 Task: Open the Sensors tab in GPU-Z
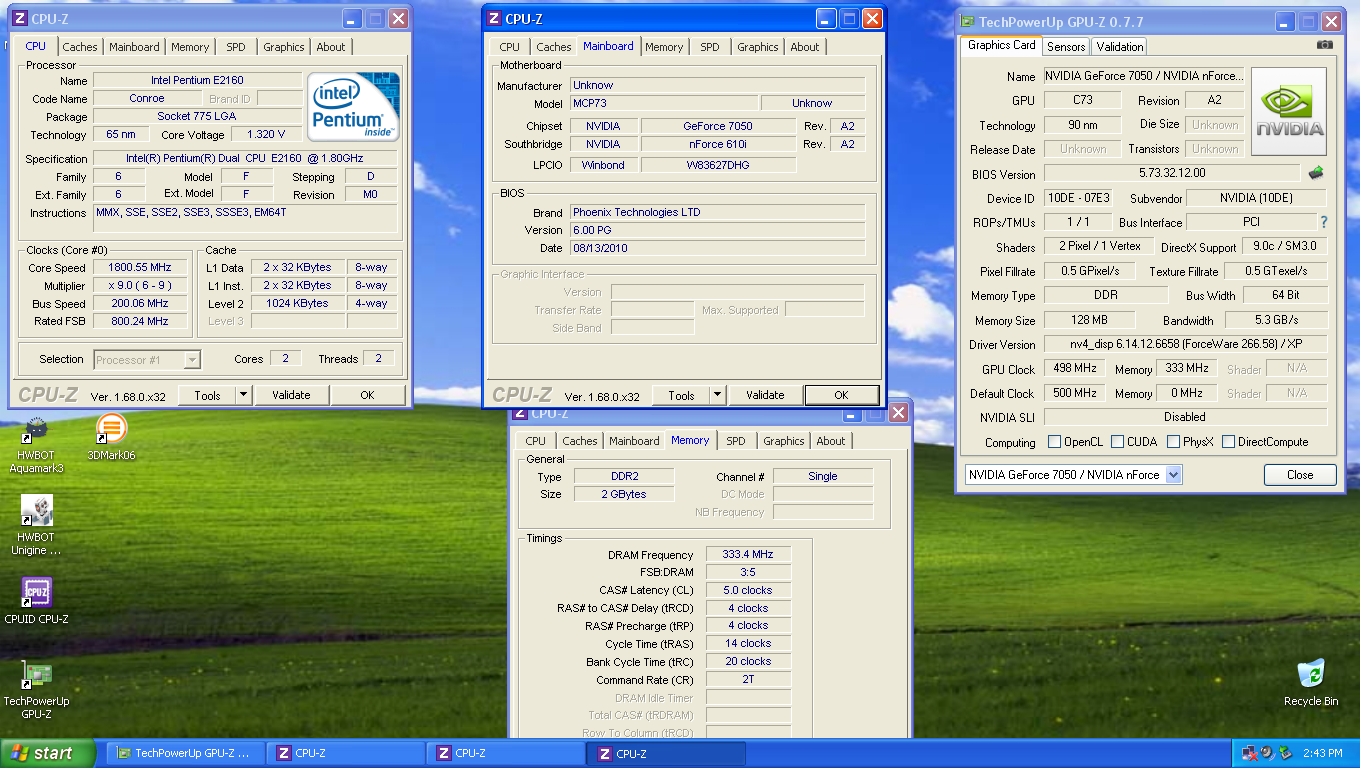pyautogui.click(x=1066, y=47)
